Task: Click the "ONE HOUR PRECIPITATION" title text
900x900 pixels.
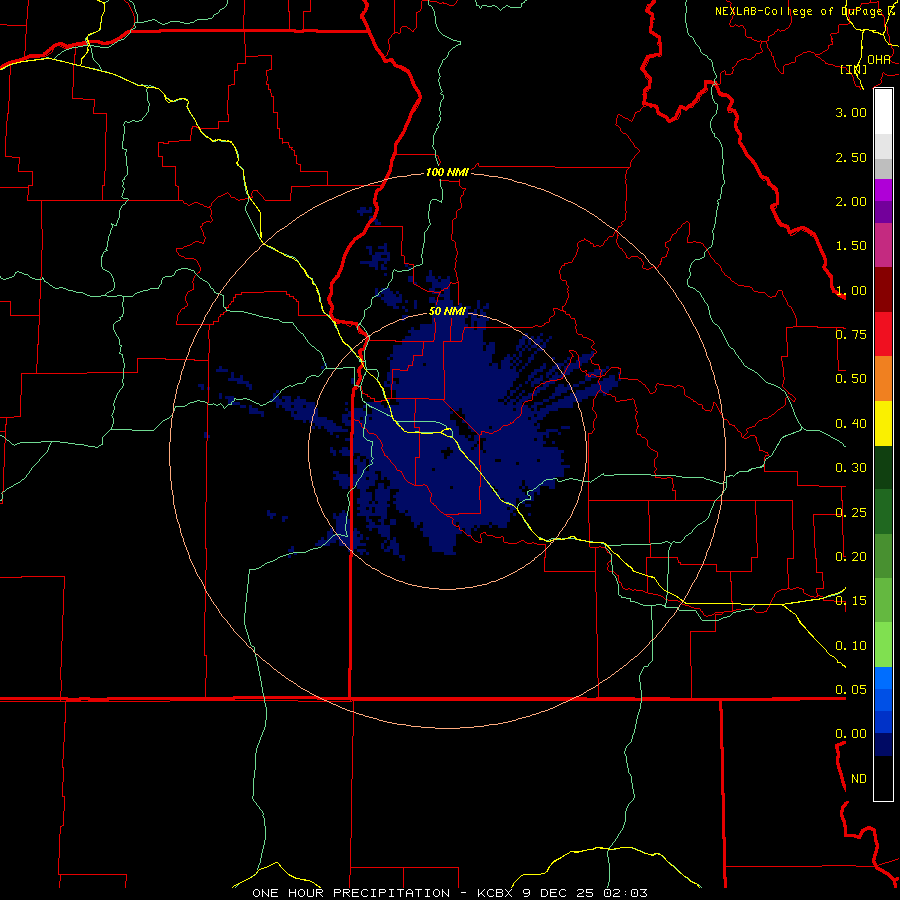Action: point(351,893)
